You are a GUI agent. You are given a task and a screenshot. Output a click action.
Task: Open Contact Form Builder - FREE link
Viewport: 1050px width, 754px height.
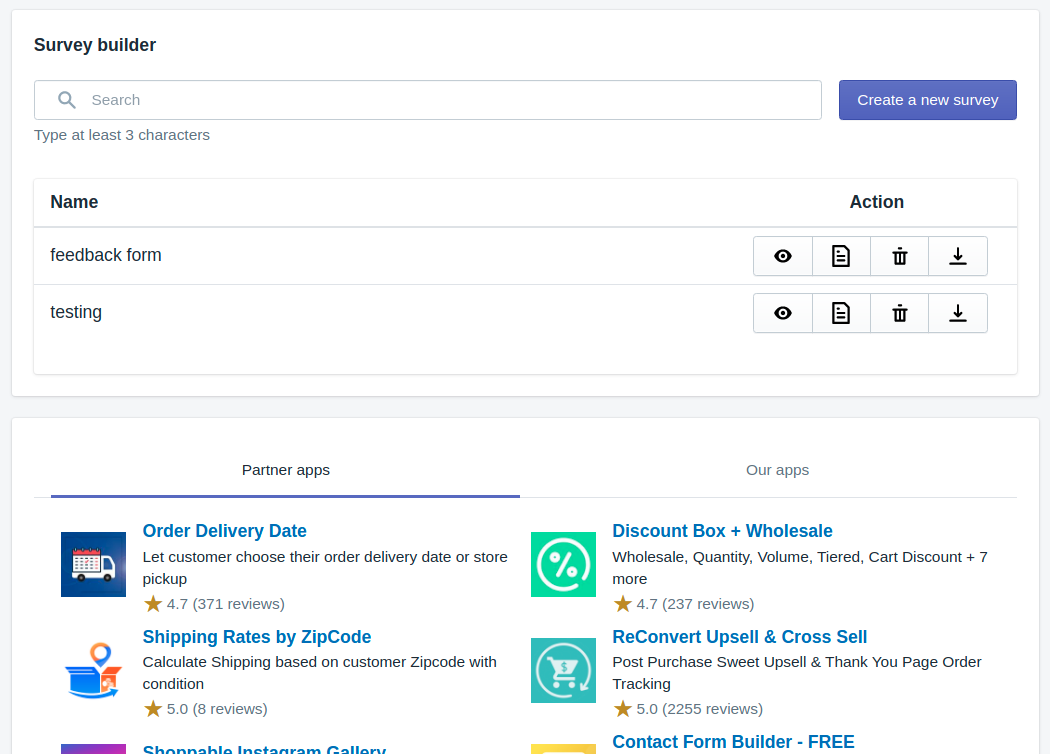[x=733, y=742]
